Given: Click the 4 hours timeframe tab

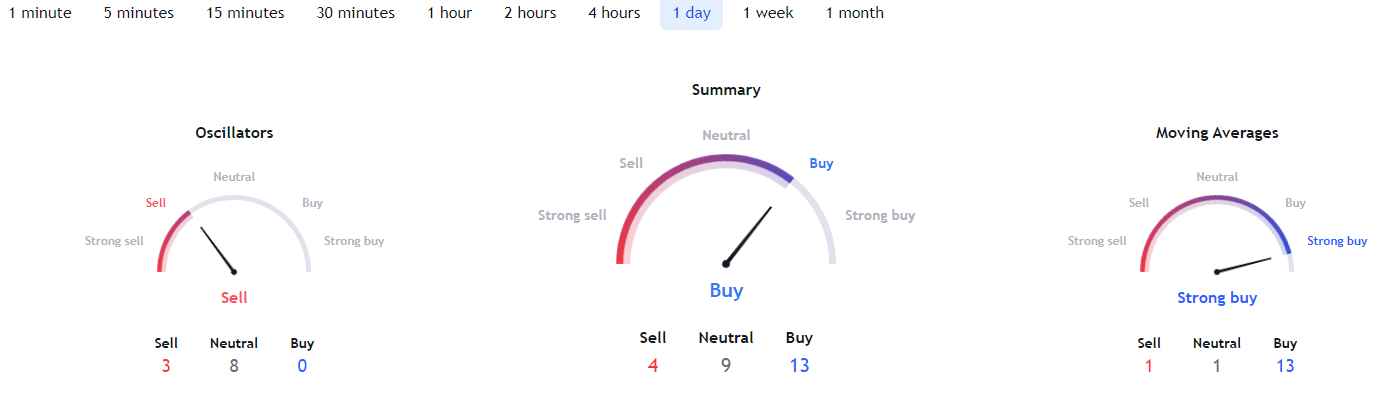Looking at the screenshot, I should click(614, 13).
